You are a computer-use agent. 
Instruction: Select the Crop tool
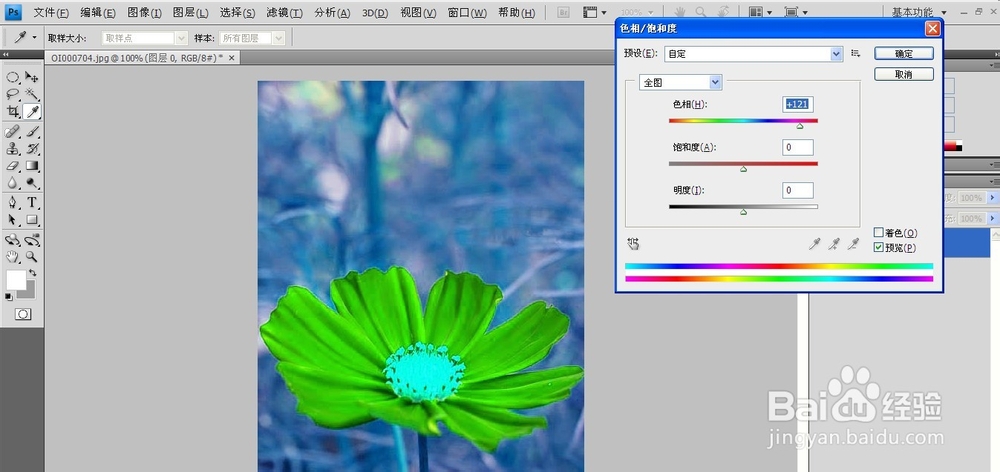pos(13,112)
